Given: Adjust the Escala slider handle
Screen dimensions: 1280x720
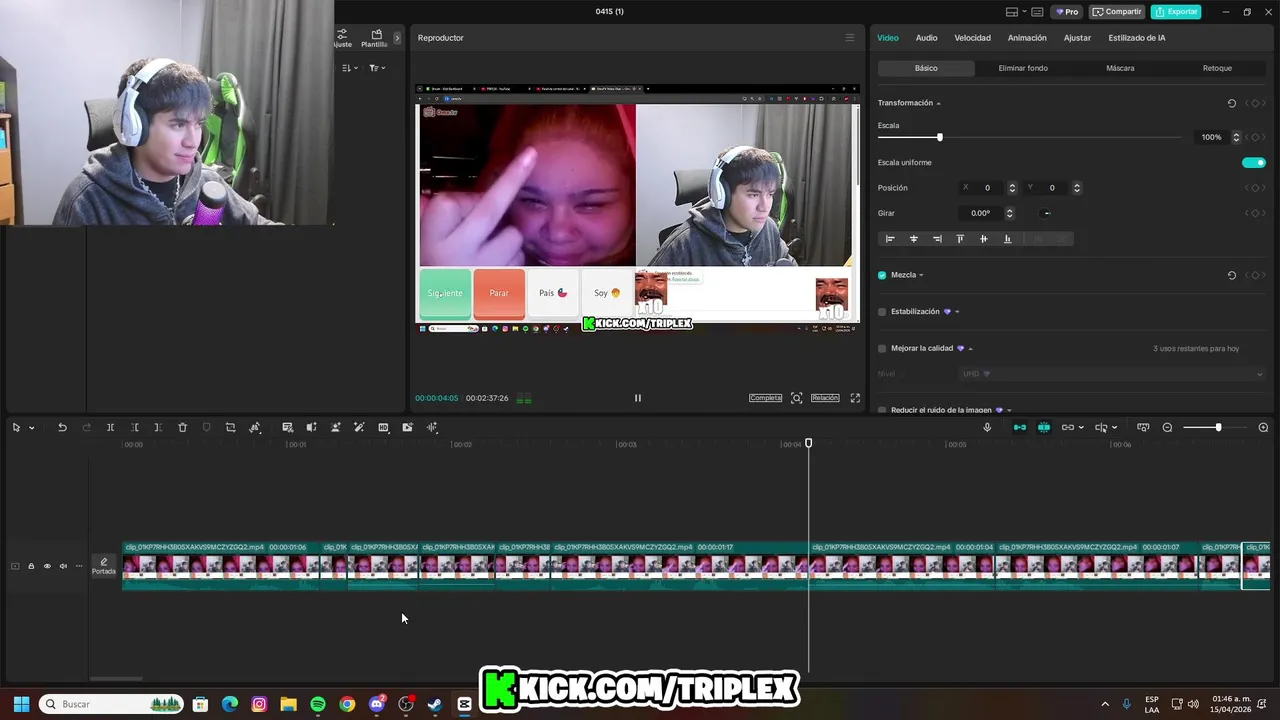Looking at the screenshot, I should pos(939,137).
